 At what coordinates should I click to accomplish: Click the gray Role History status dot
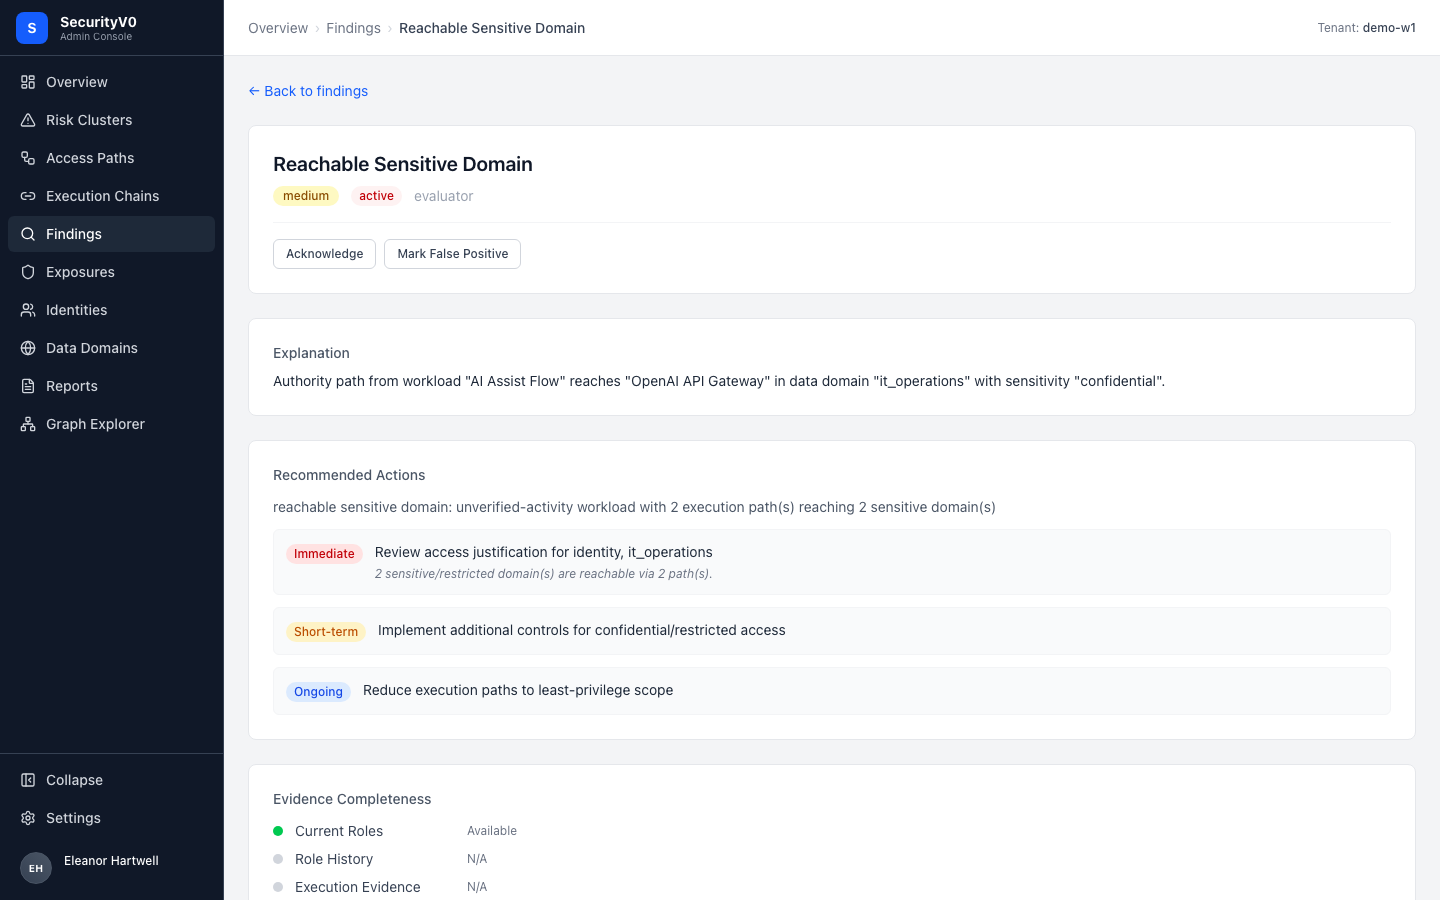278,859
